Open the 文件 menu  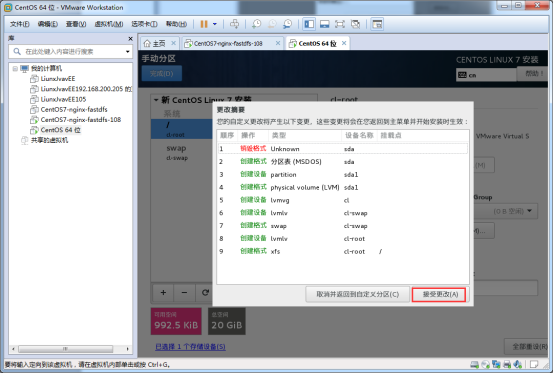(x=20, y=24)
